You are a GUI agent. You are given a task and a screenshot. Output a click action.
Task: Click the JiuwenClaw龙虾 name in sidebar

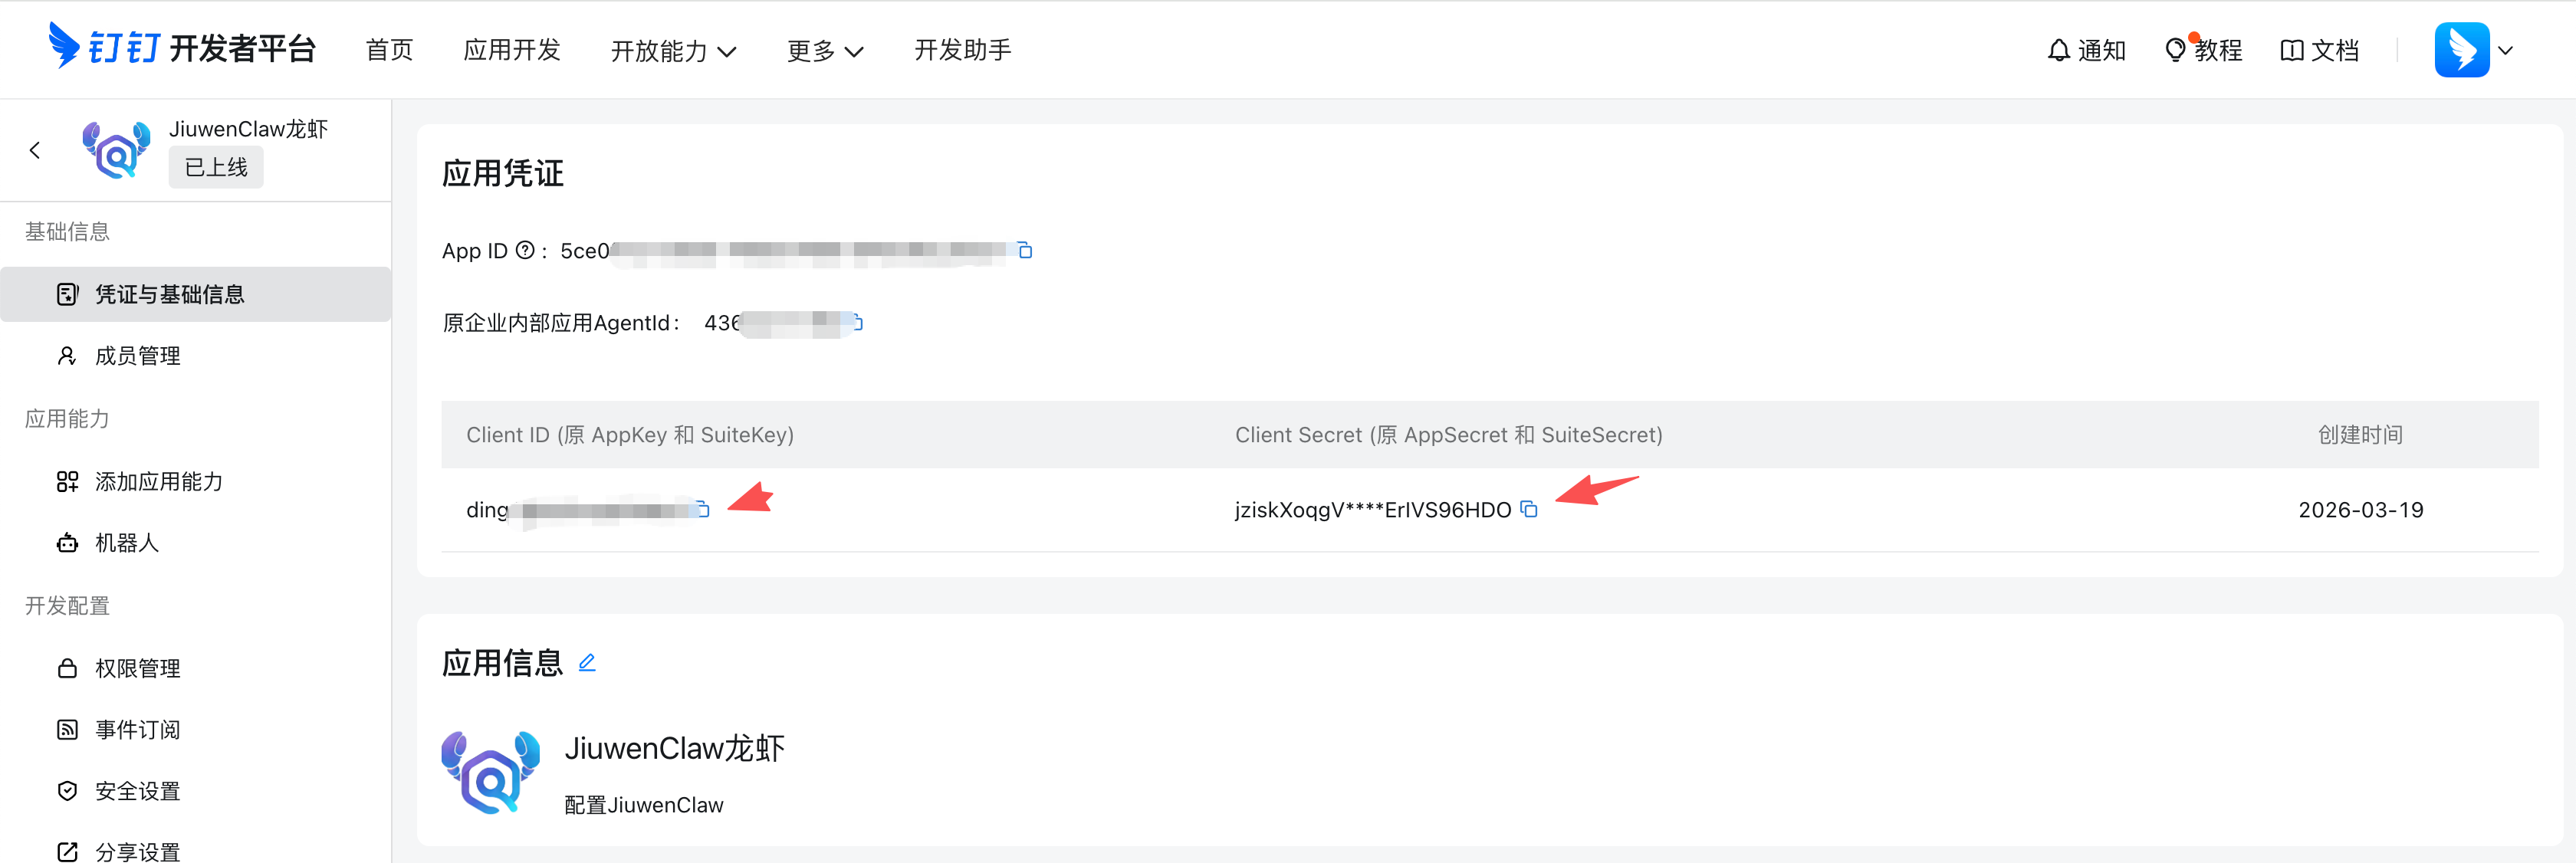coord(248,129)
